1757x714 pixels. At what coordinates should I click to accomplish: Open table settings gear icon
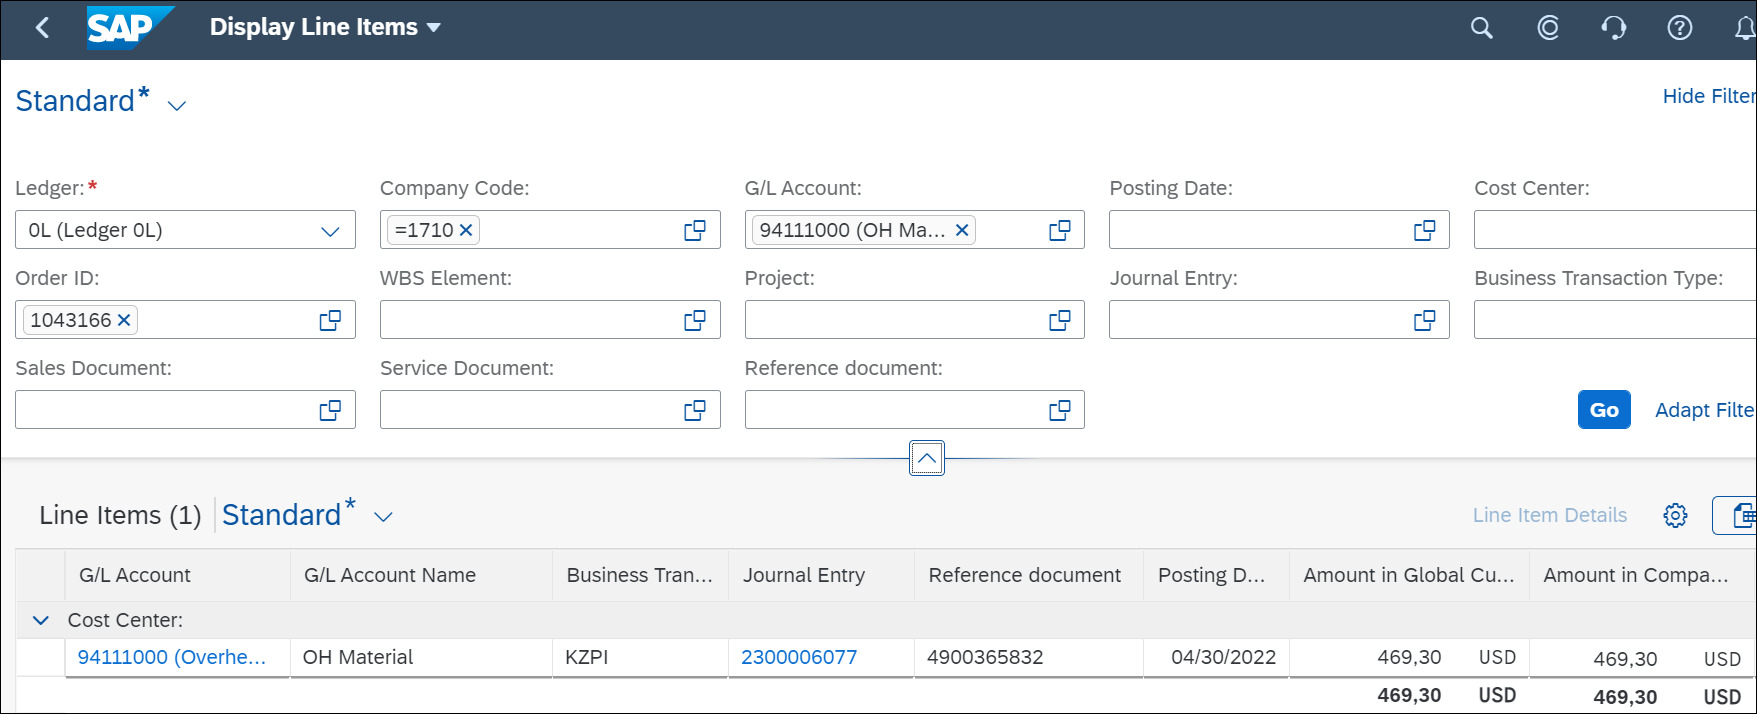(x=1675, y=515)
